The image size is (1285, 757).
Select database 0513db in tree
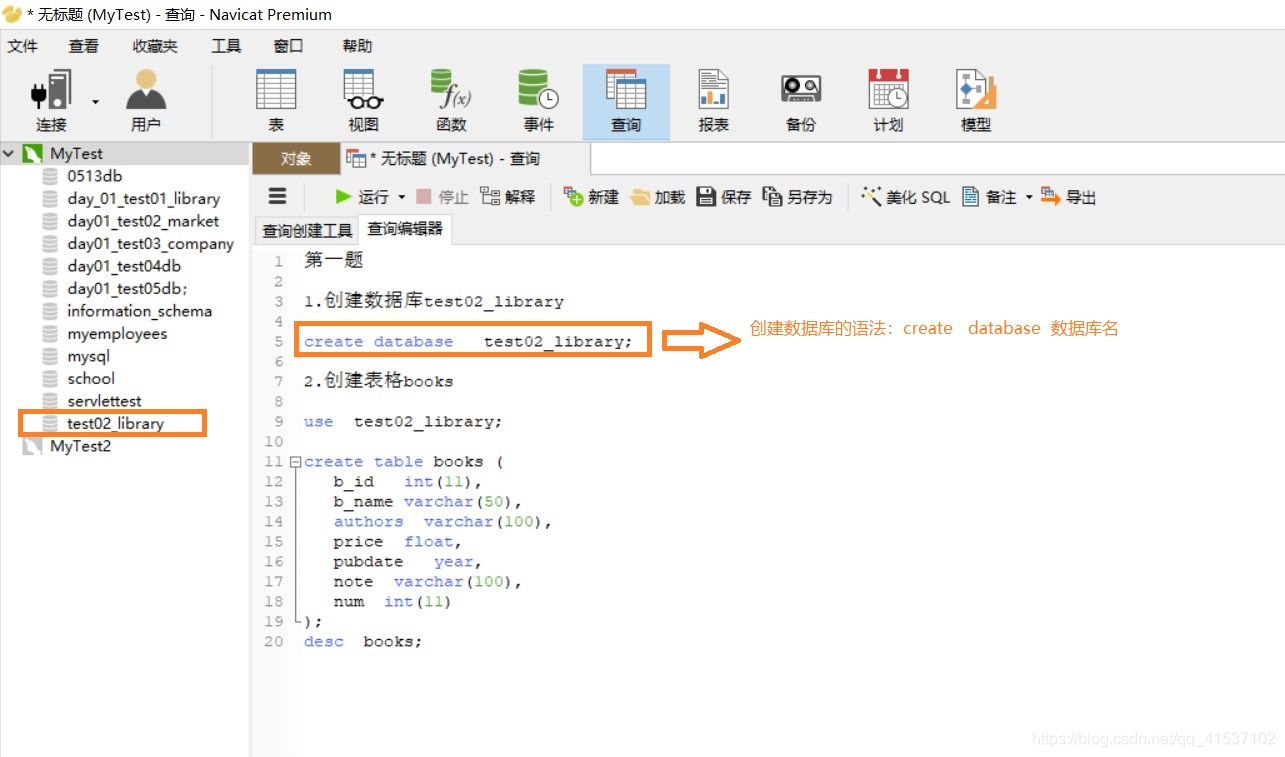[x=95, y=176]
